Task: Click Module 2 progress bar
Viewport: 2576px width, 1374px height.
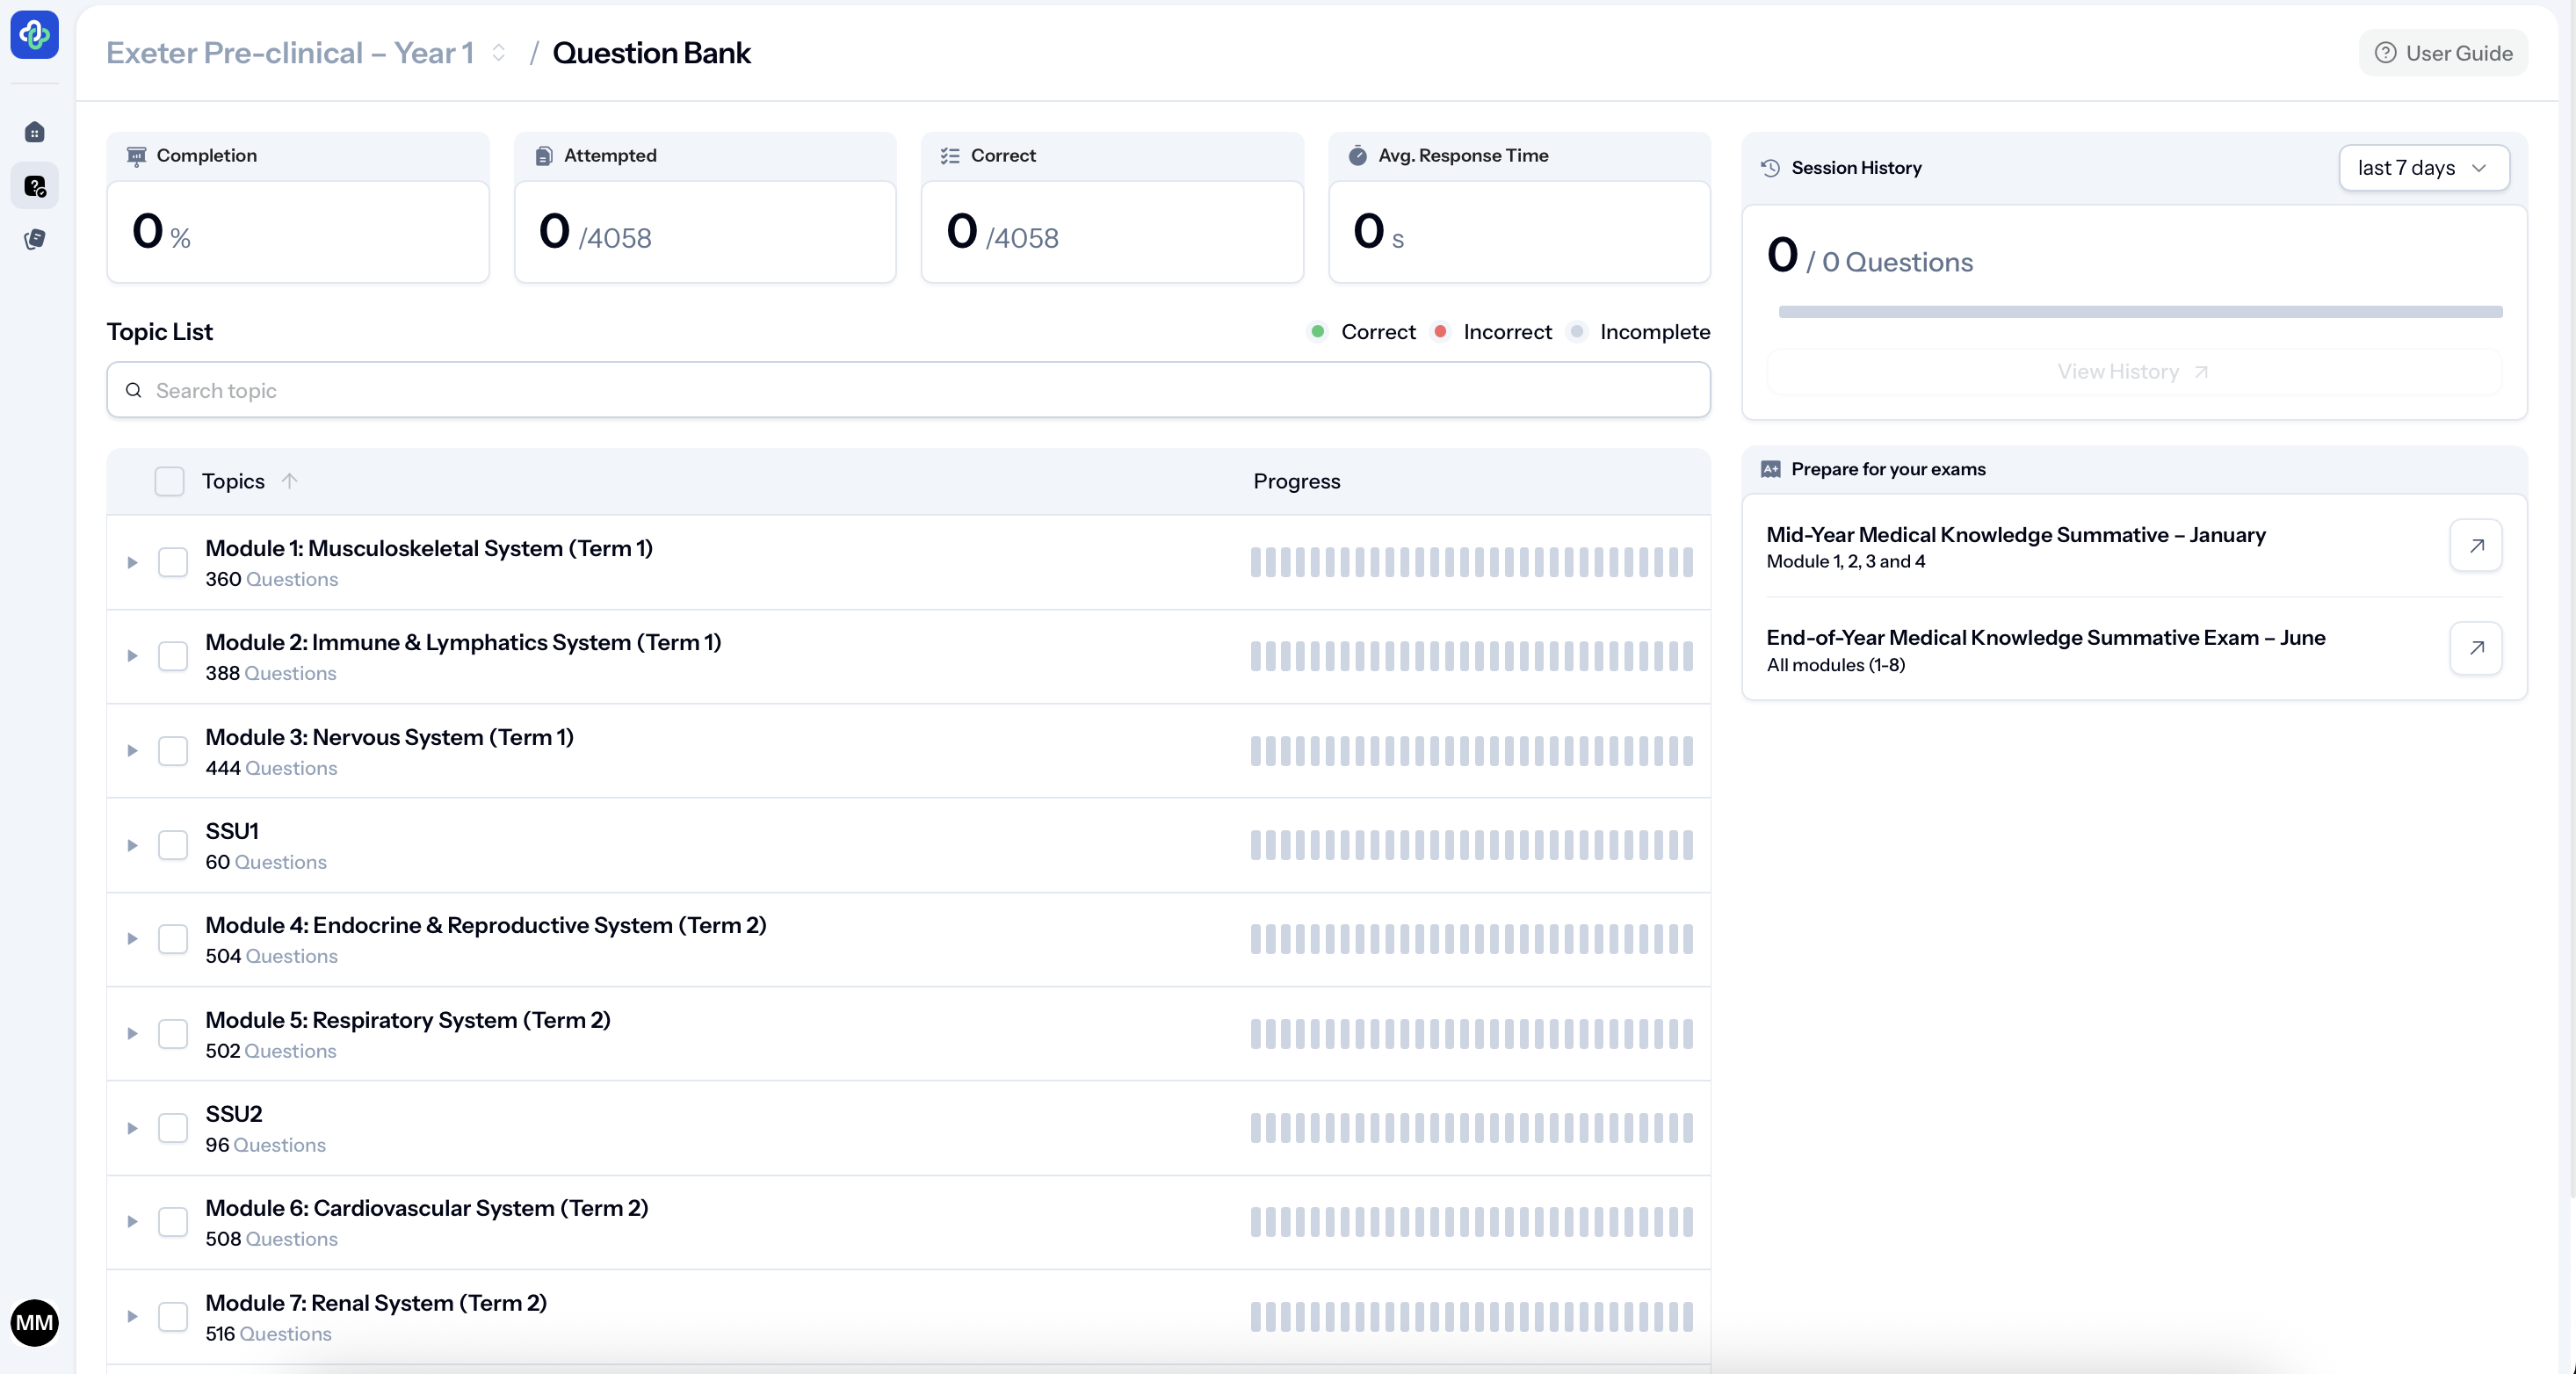Action: pos(1470,656)
